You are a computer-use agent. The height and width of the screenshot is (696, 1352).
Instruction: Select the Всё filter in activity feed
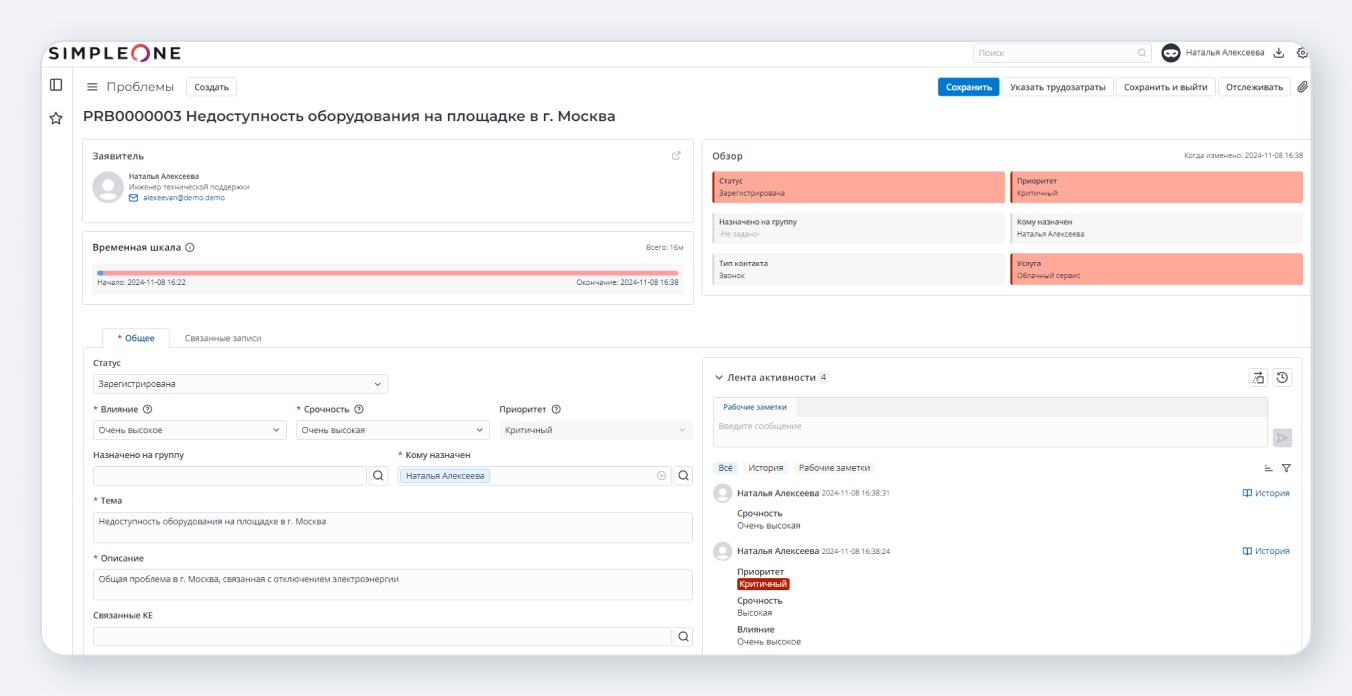point(726,468)
